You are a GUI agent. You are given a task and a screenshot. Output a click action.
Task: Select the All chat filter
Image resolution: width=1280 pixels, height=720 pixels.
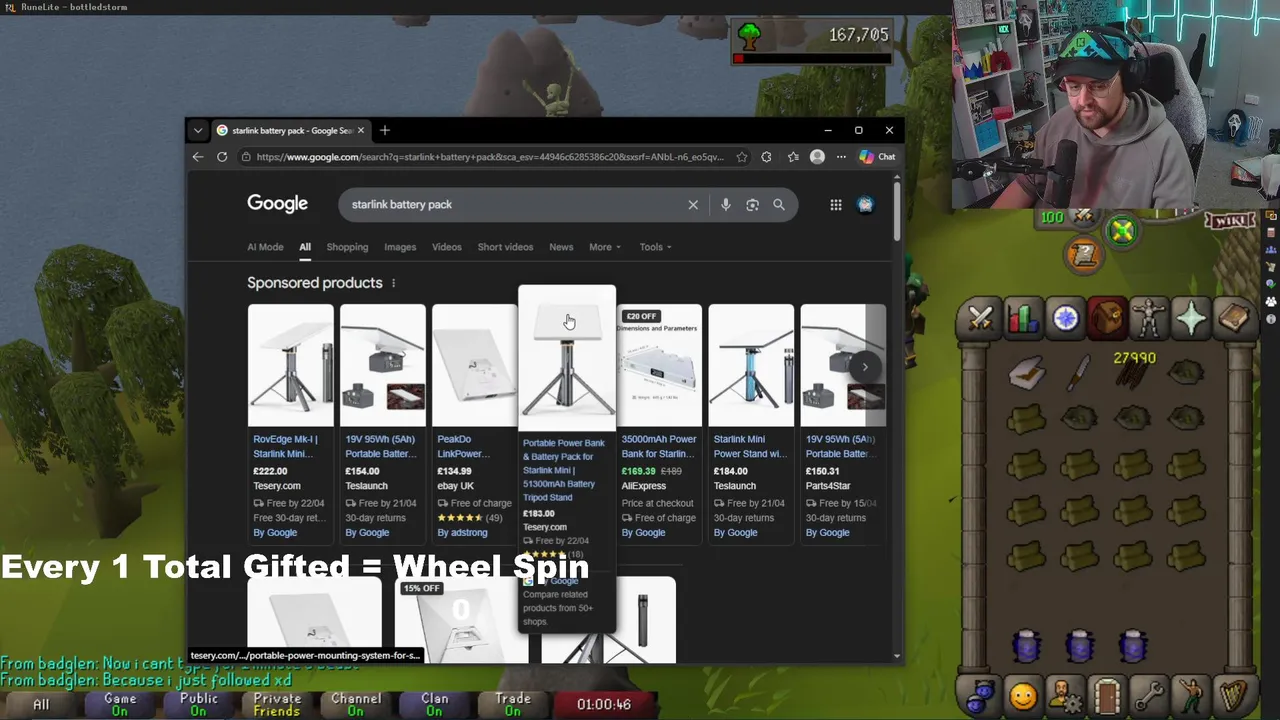(41, 704)
